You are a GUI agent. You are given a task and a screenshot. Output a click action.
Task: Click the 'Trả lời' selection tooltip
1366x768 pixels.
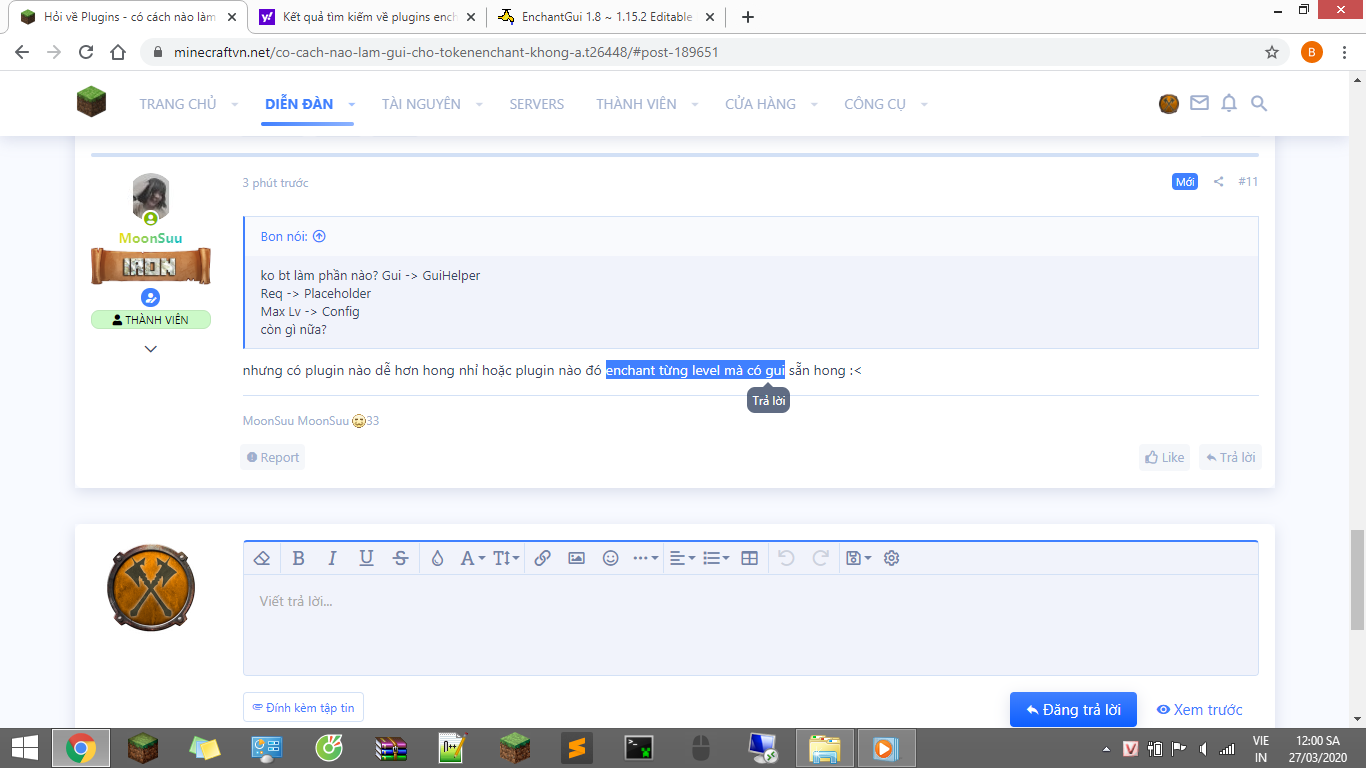point(769,400)
